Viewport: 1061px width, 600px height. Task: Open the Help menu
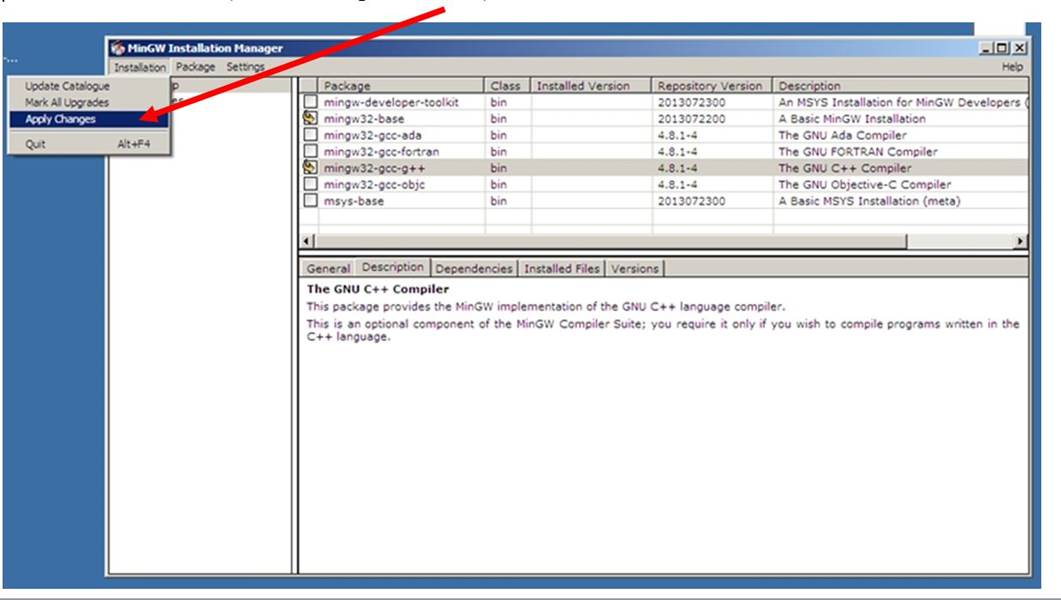[1012, 67]
